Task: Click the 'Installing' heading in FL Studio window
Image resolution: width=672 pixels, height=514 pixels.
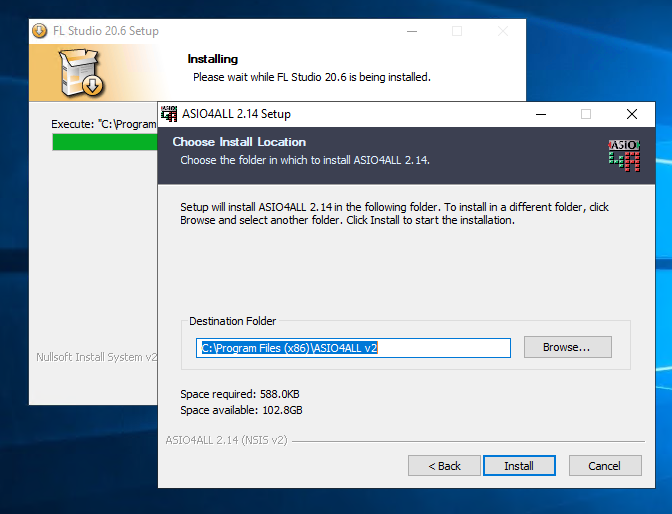Action: (213, 59)
